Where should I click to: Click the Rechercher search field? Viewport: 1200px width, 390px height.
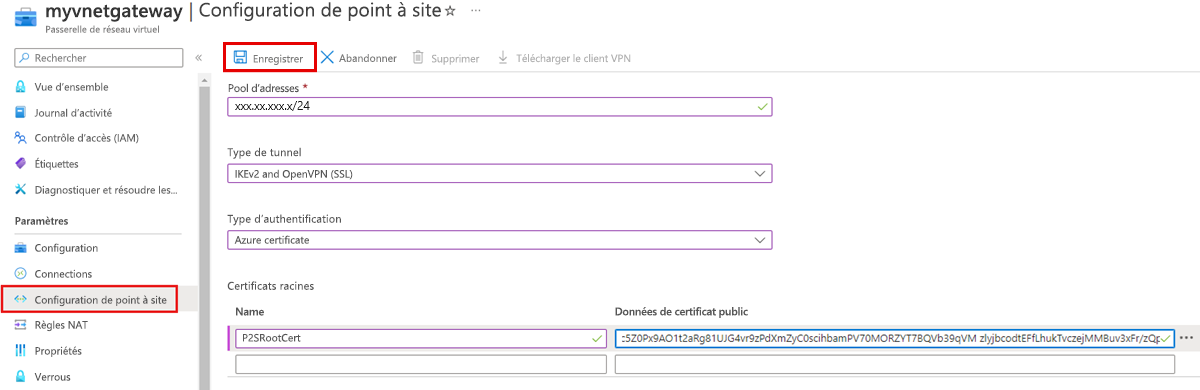99,58
